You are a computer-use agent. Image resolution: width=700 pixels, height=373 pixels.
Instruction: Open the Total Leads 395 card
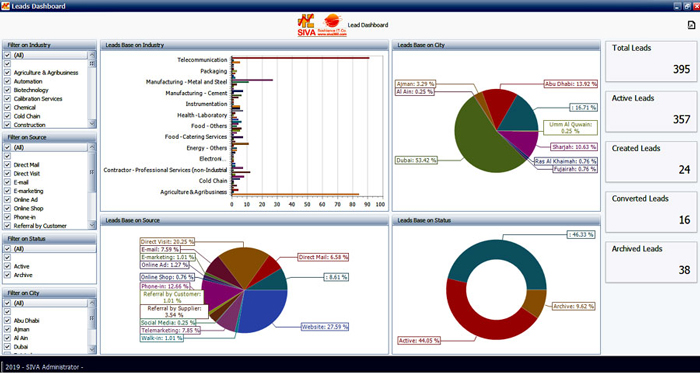pos(651,62)
